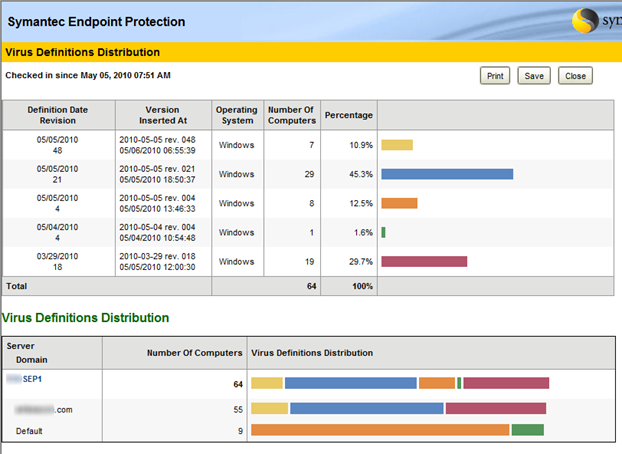Click the yellow segment in SEP1 bar
Viewport: 622px width, 454px height.
click(x=267, y=383)
